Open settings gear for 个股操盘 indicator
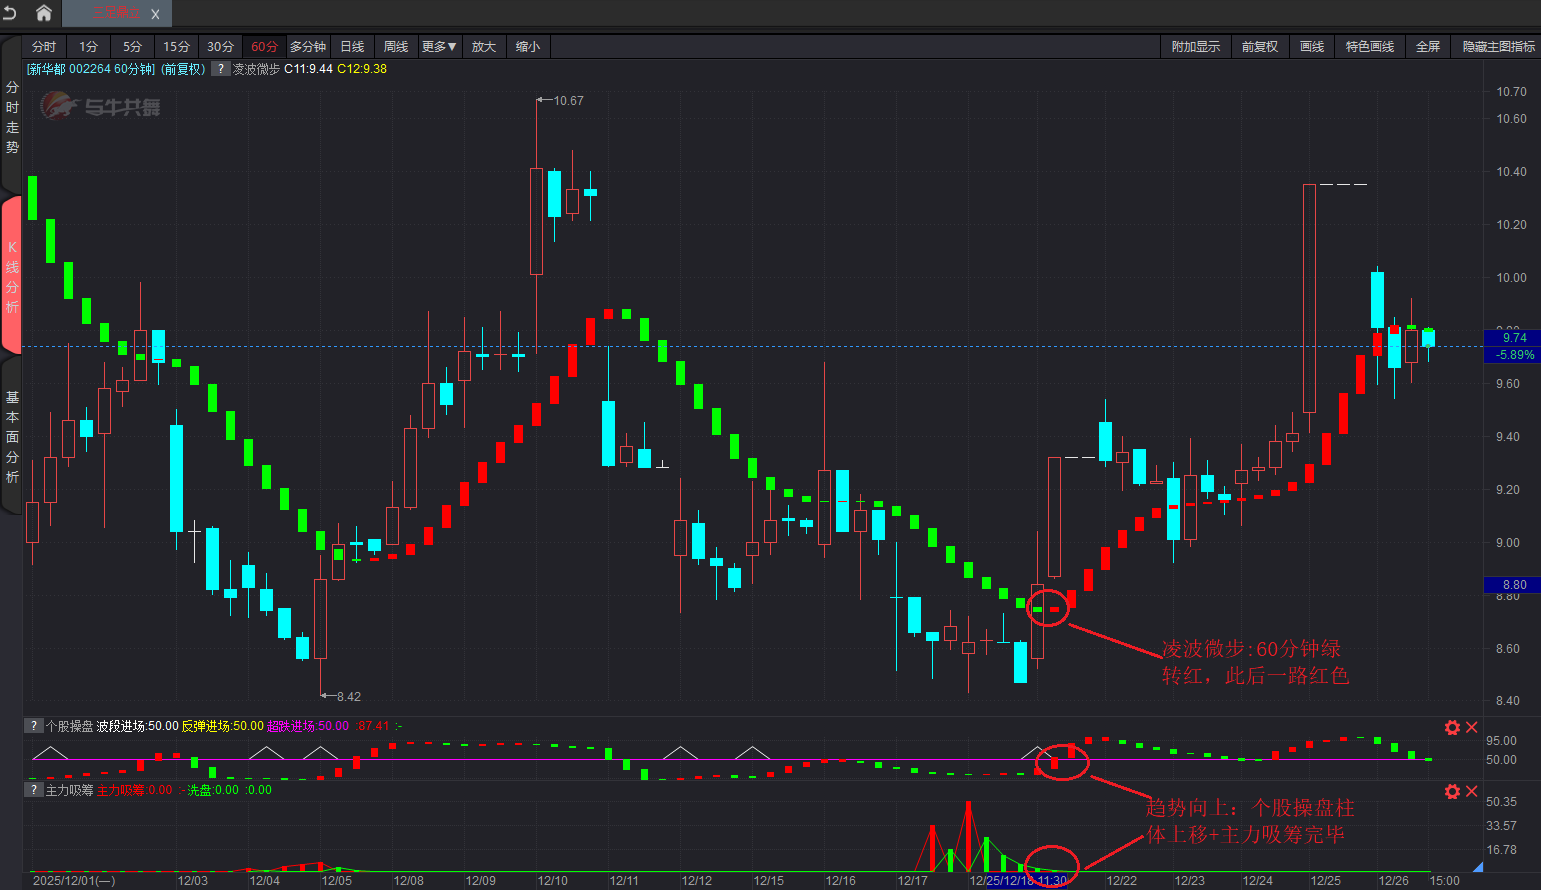Image resolution: width=1541 pixels, height=890 pixels. [x=1452, y=727]
